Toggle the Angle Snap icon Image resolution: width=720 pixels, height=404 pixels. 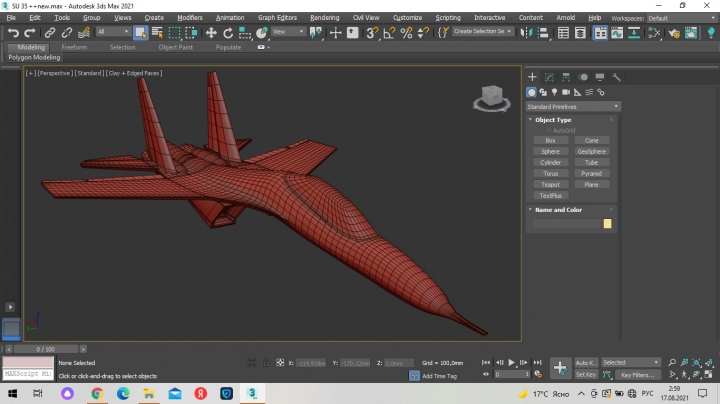point(389,33)
